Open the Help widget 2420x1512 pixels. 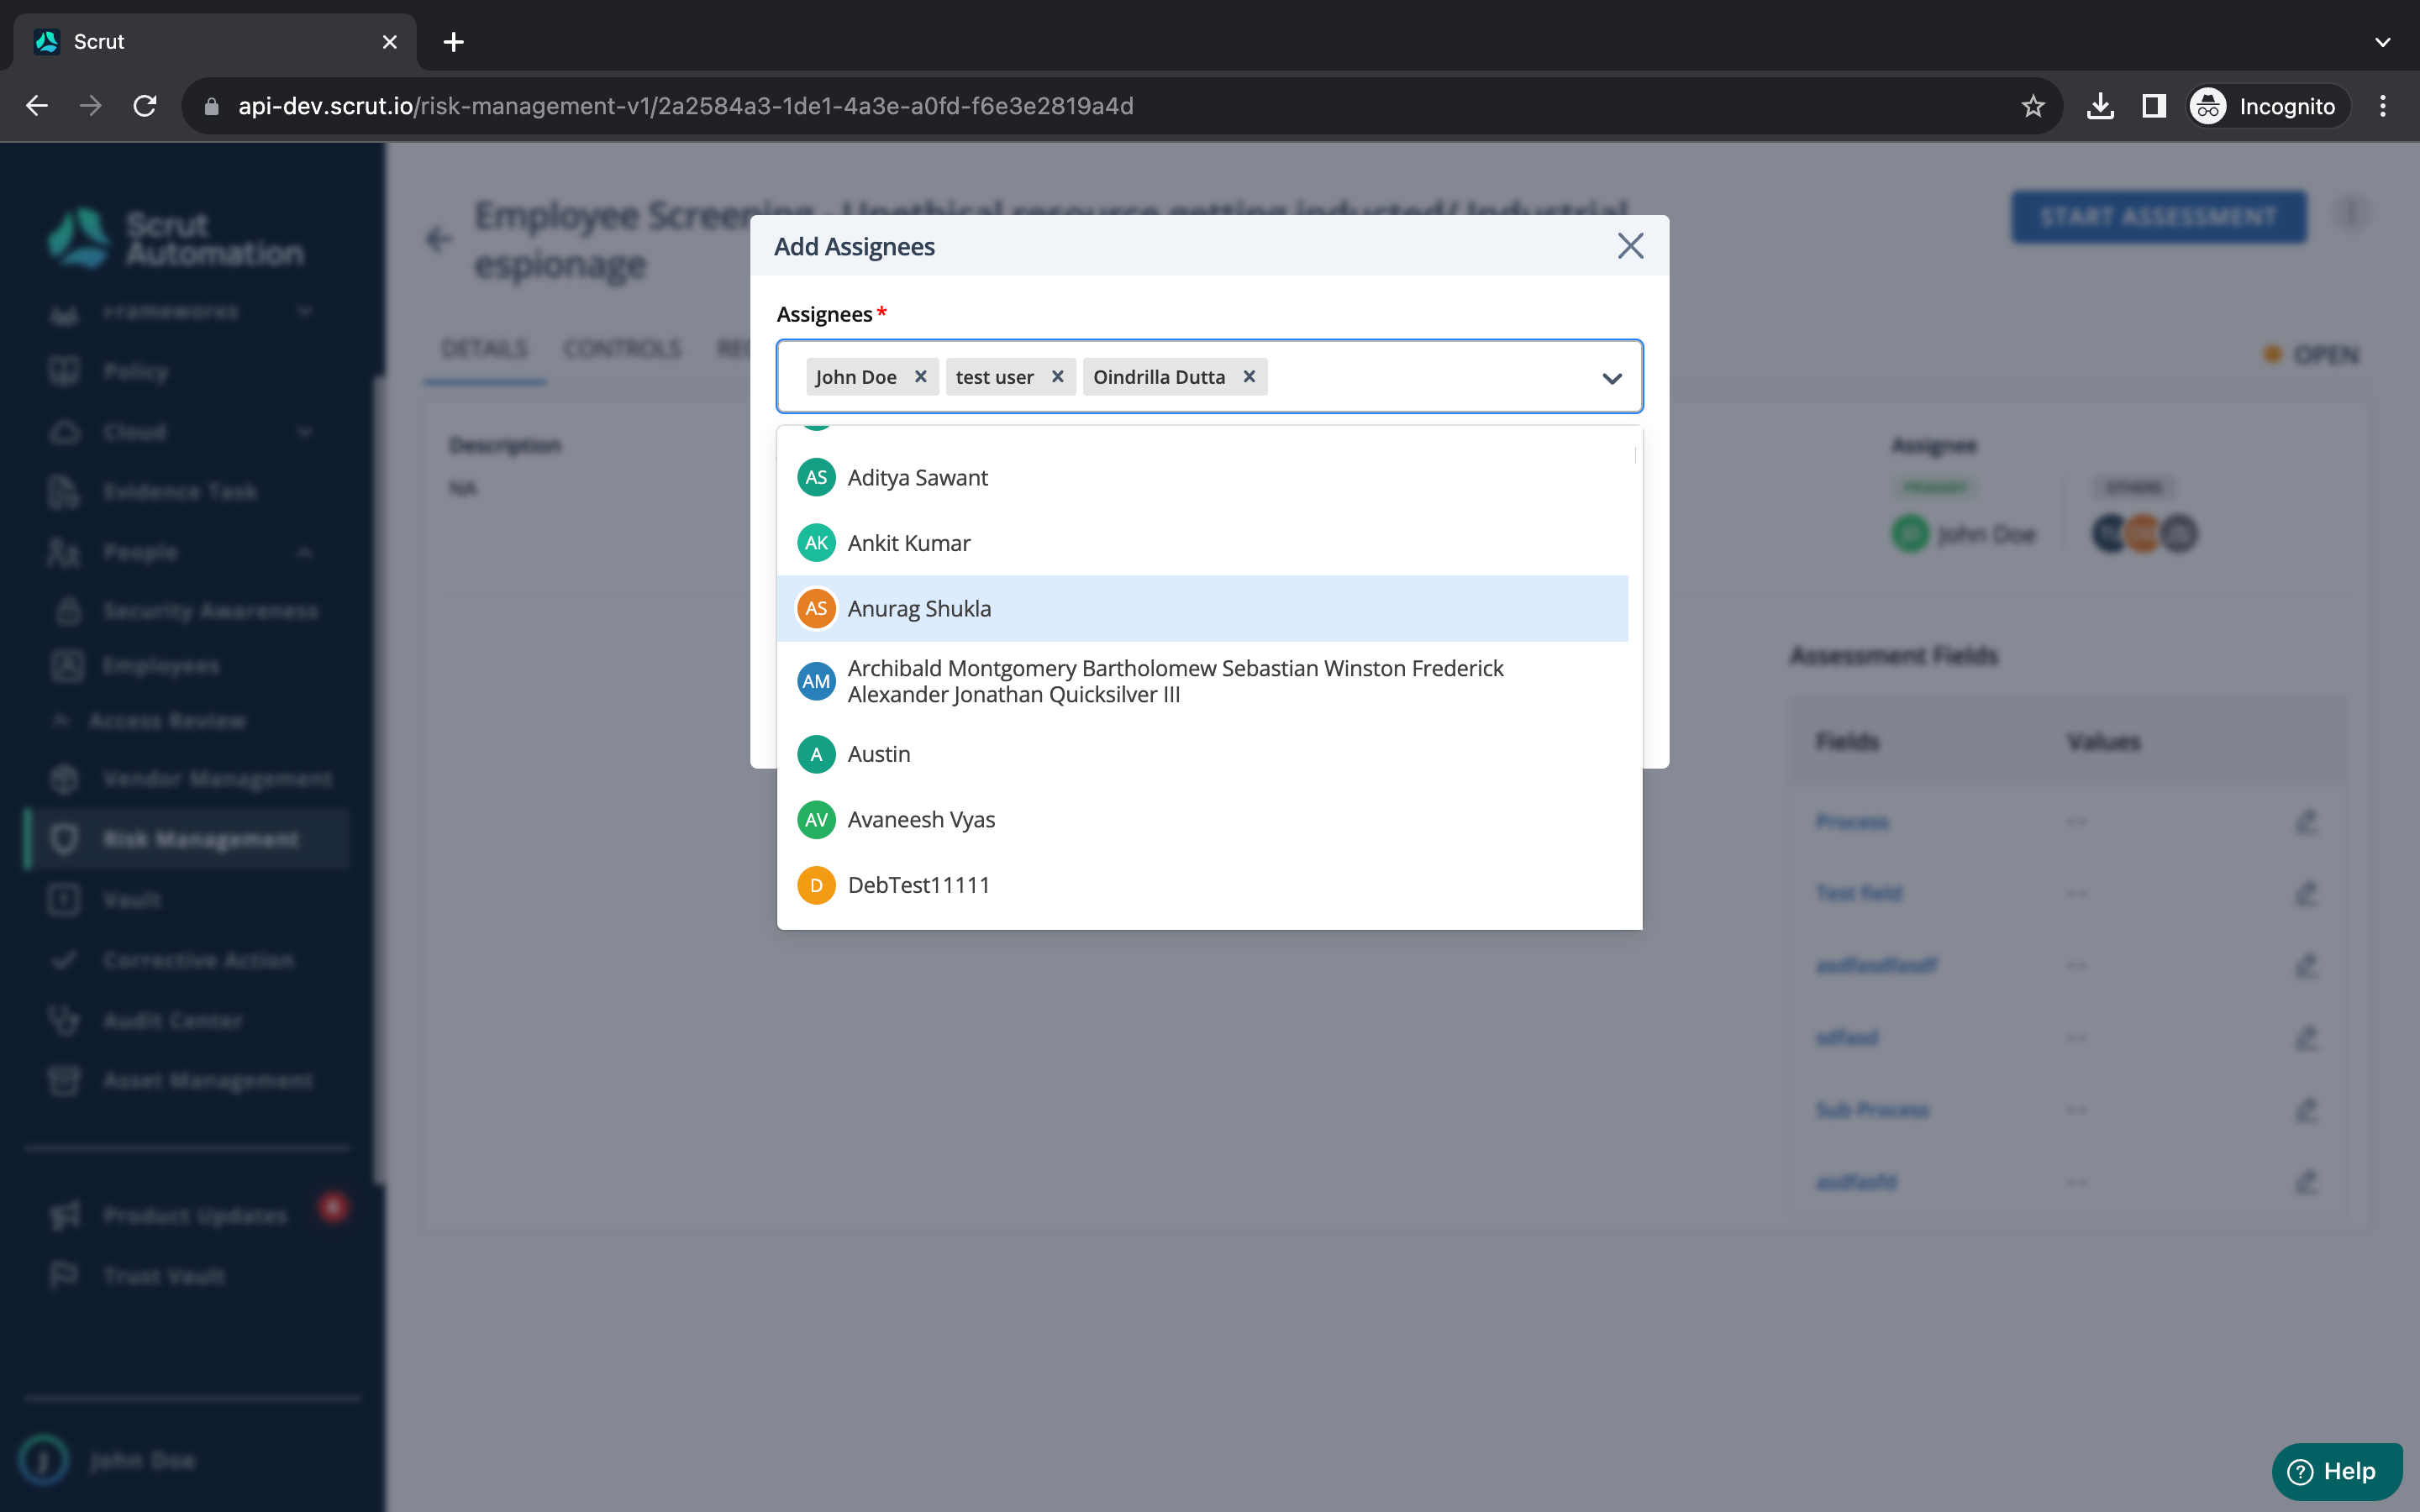(2336, 1471)
